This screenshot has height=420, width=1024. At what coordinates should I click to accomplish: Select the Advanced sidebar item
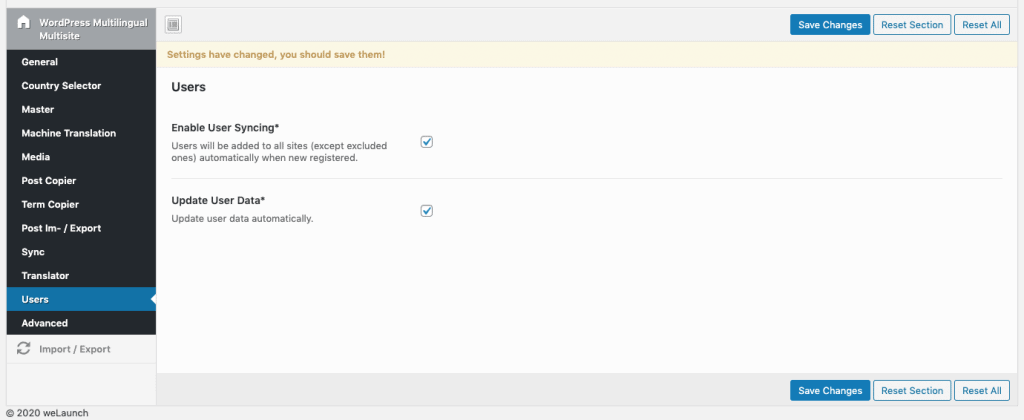(x=45, y=323)
